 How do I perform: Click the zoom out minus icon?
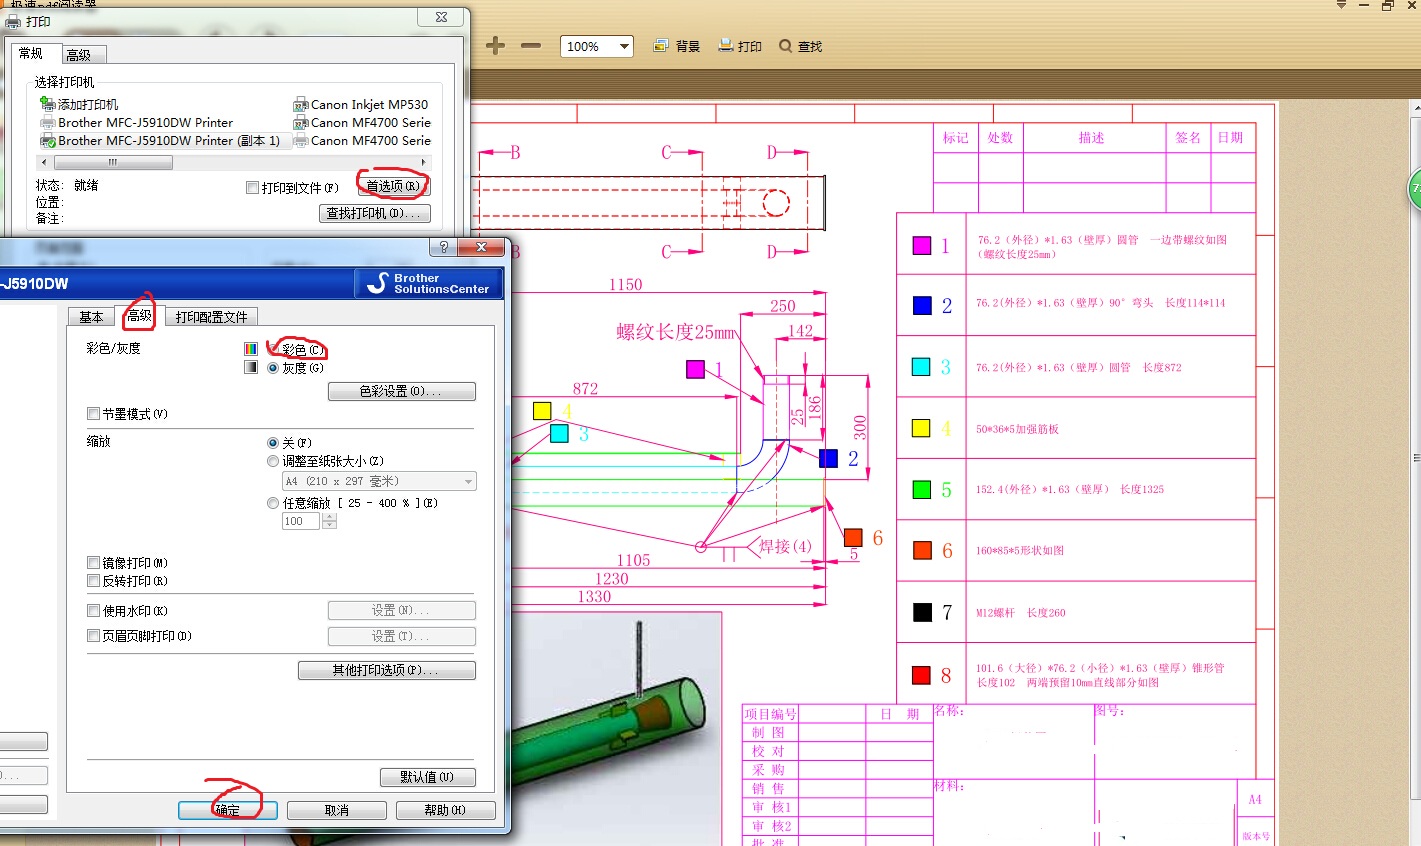pos(531,46)
